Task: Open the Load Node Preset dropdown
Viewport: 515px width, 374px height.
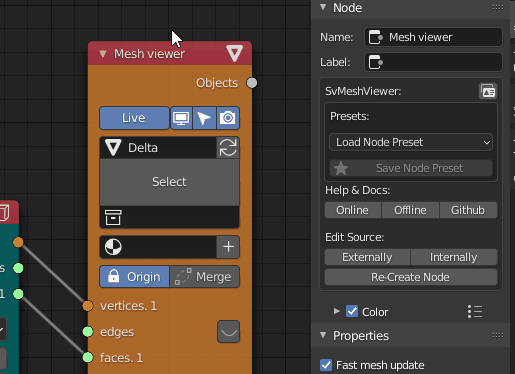Action: 411,142
